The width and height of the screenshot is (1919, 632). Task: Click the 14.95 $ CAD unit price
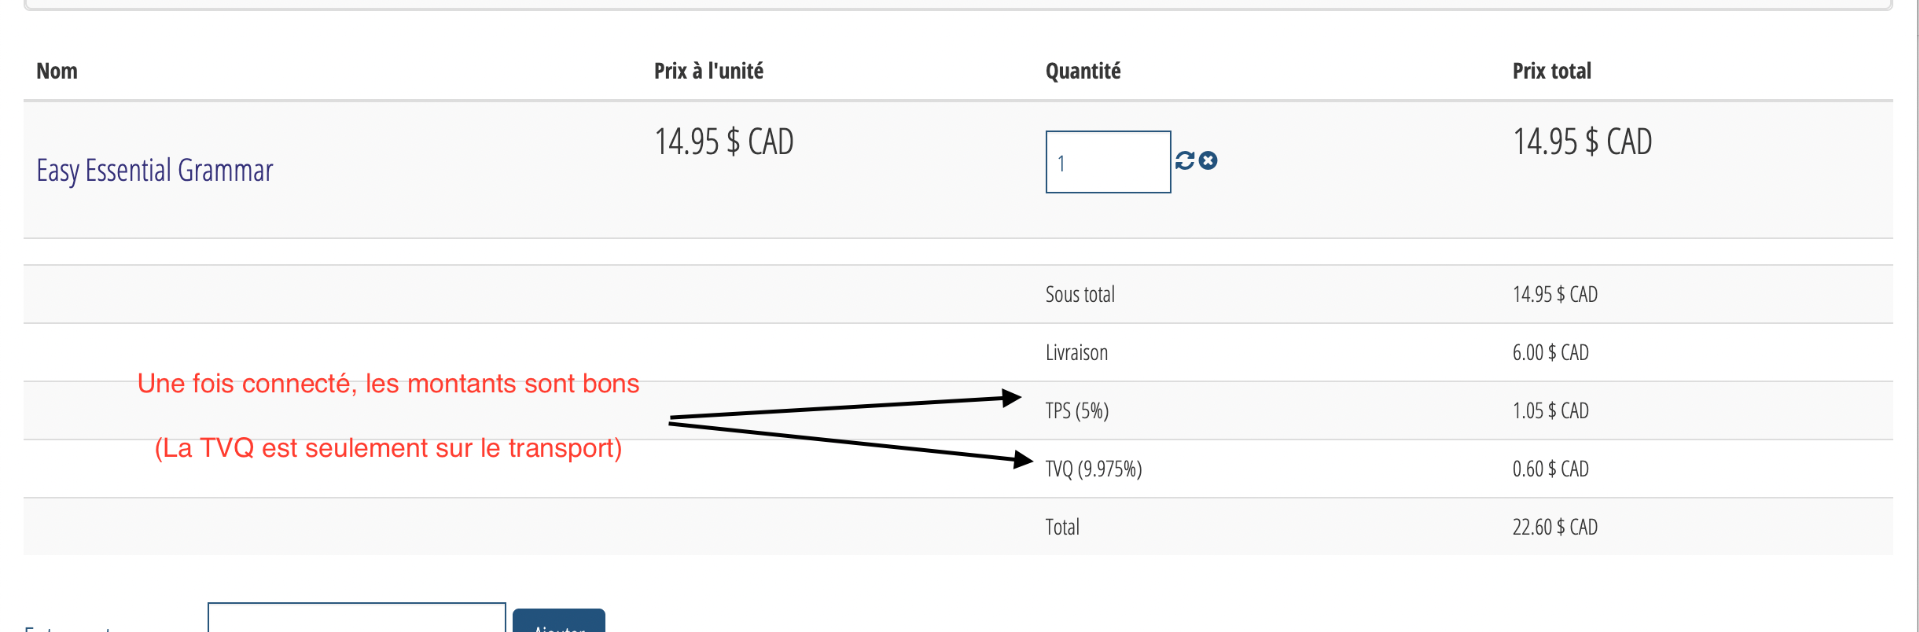723,142
